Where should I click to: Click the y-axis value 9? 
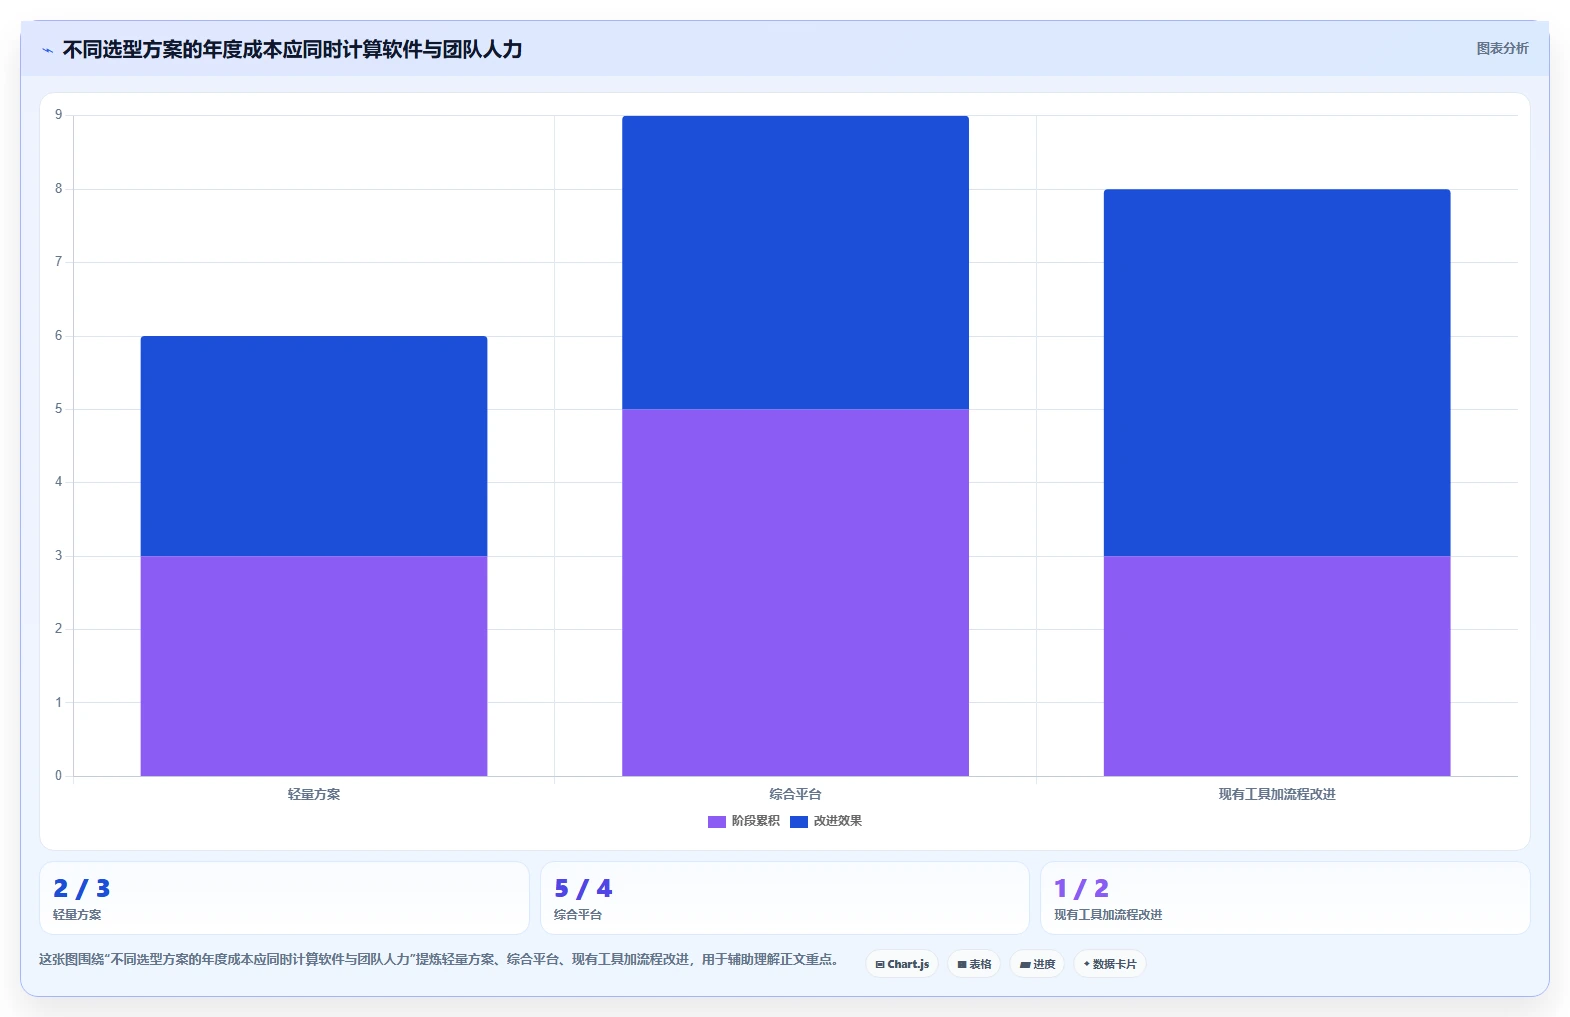(x=58, y=115)
